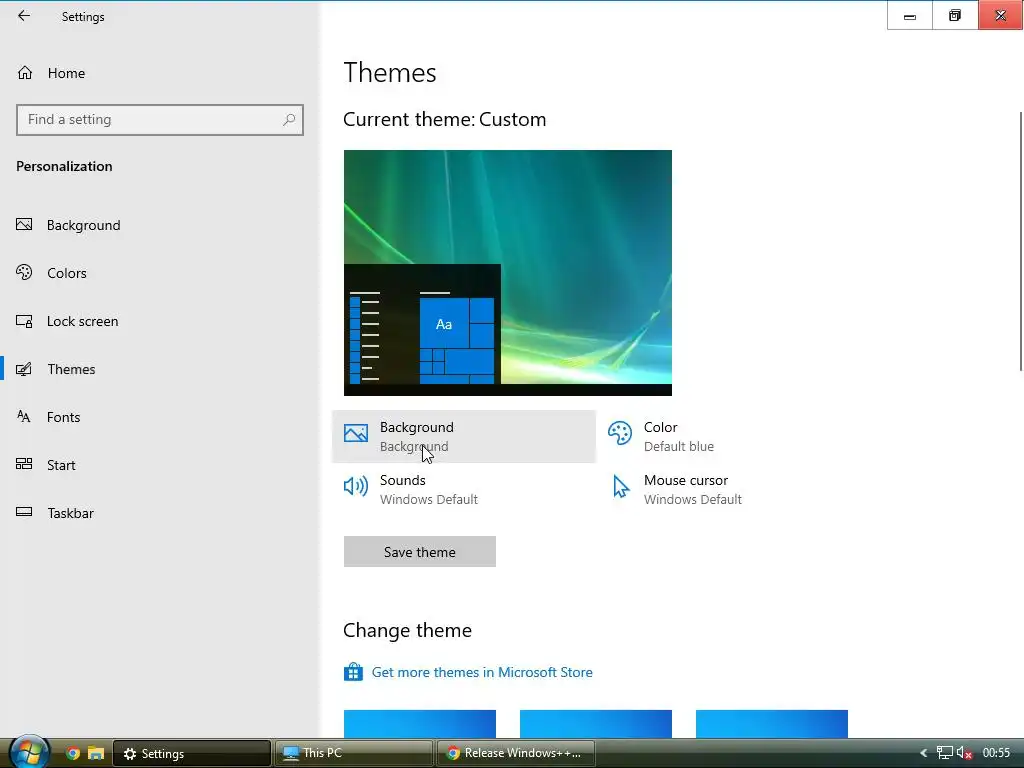Click the Microsoft Store bag icon
The image size is (1024, 768).
pyautogui.click(x=353, y=671)
